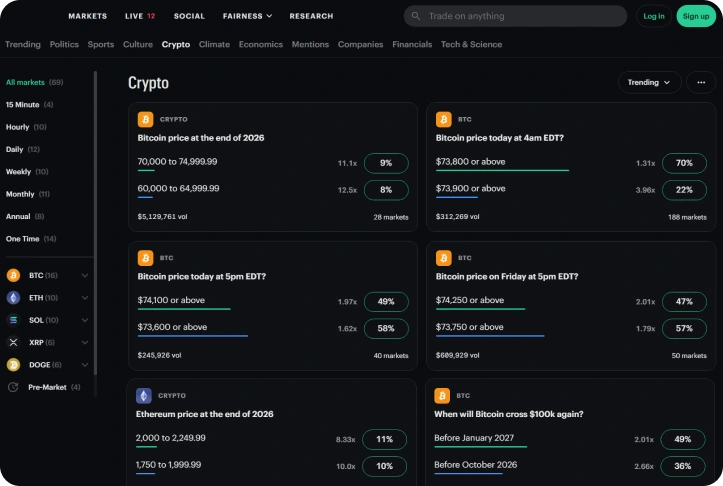The height and width of the screenshot is (486, 723).
Task: Click 9% button for 70,000 to 74,999.99
Action: [x=386, y=163]
